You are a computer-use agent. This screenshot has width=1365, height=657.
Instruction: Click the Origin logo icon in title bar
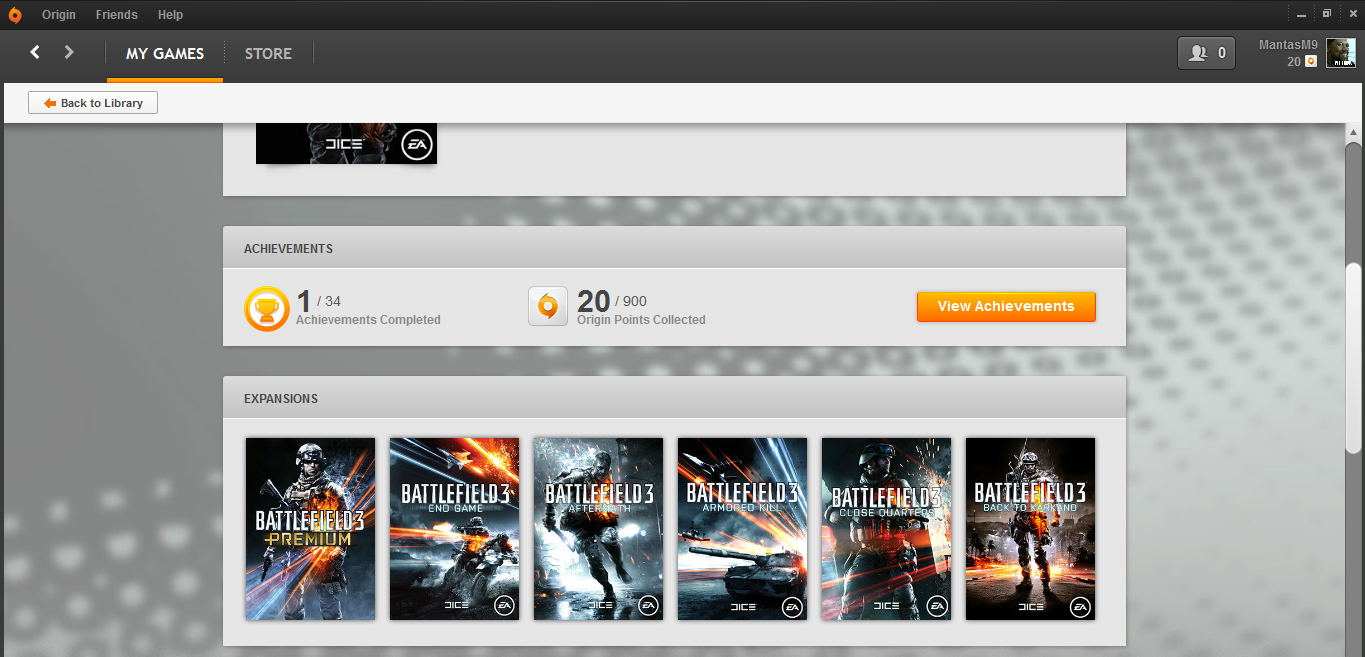tap(14, 15)
